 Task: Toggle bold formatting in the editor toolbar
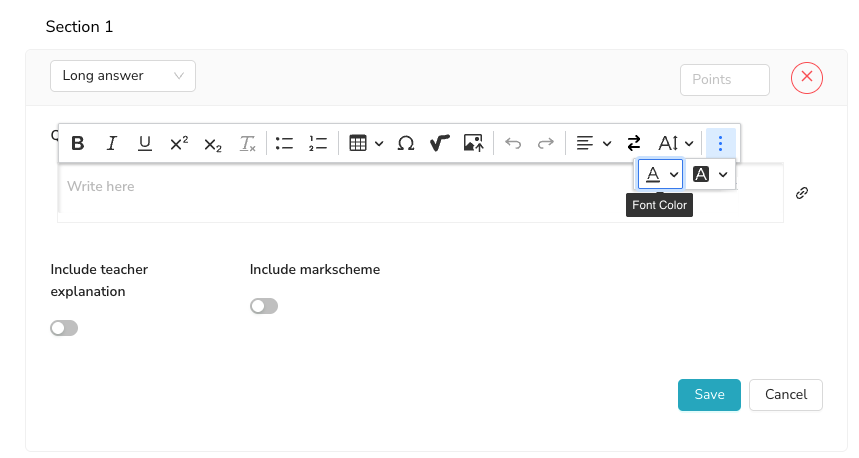pos(78,143)
